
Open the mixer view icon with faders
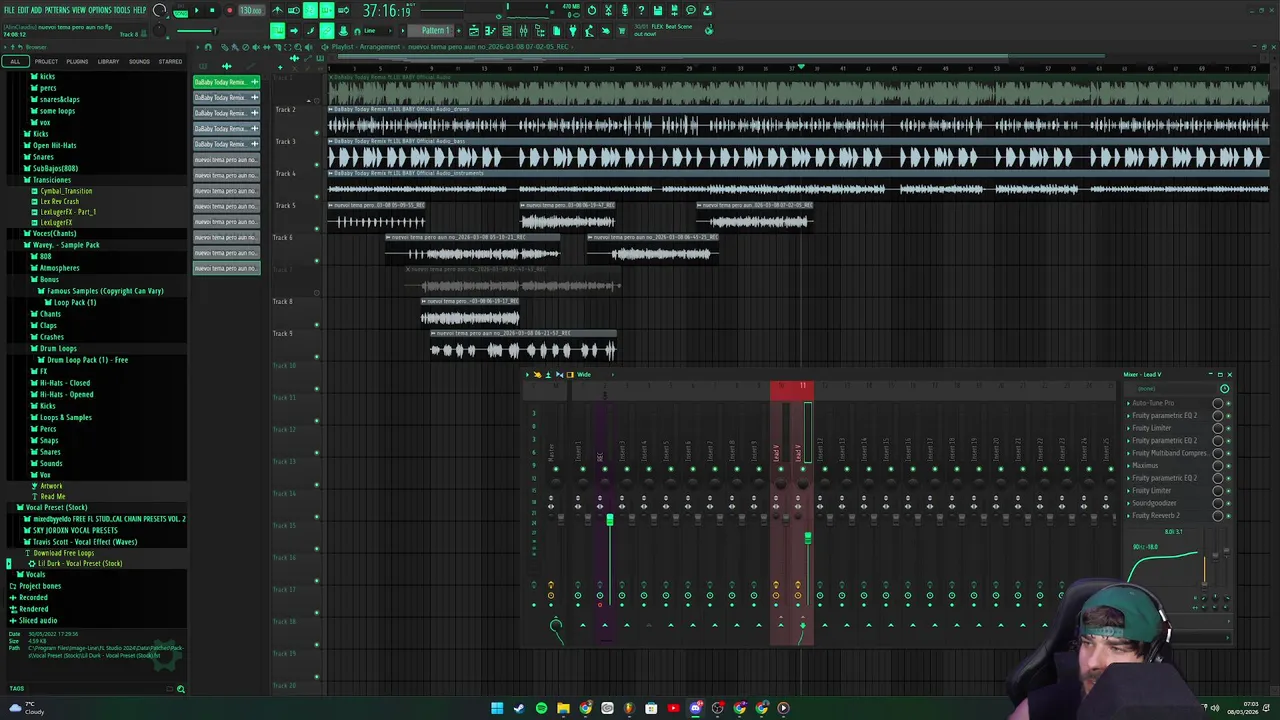pyautogui.click(x=524, y=31)
